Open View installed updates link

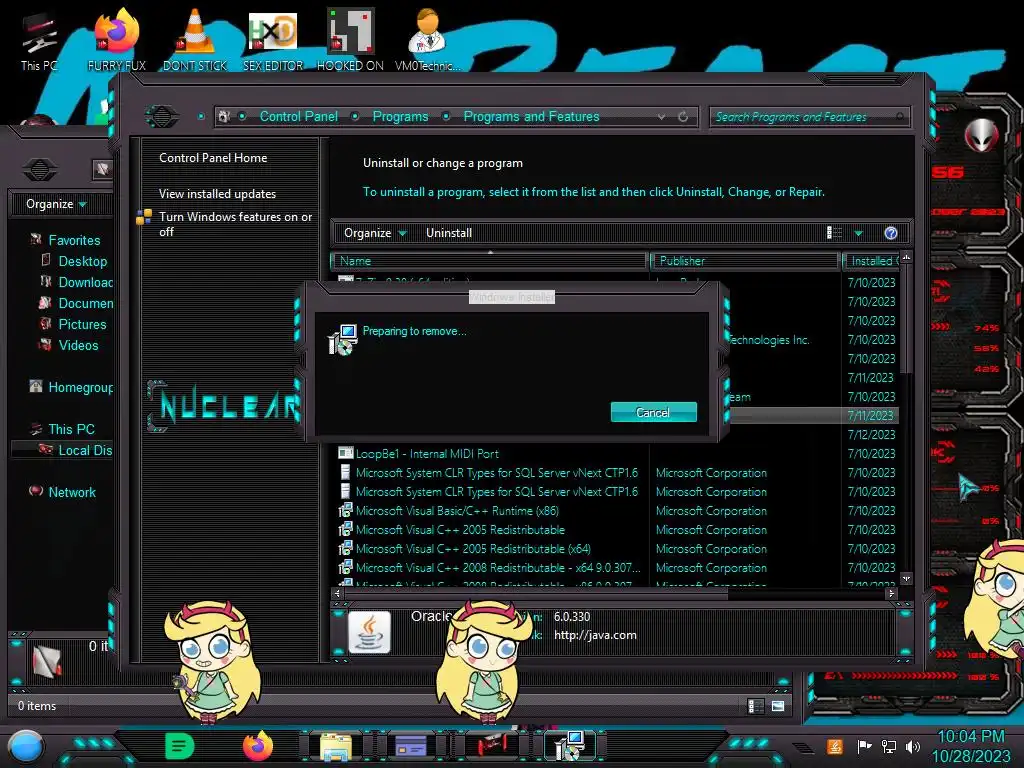217,193
